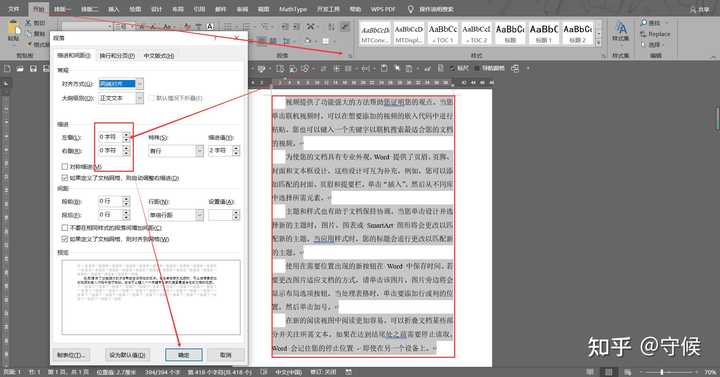The image size is (720, 377).
Task: Switch to the MathType ribbon tab
Action: [292, 9]
